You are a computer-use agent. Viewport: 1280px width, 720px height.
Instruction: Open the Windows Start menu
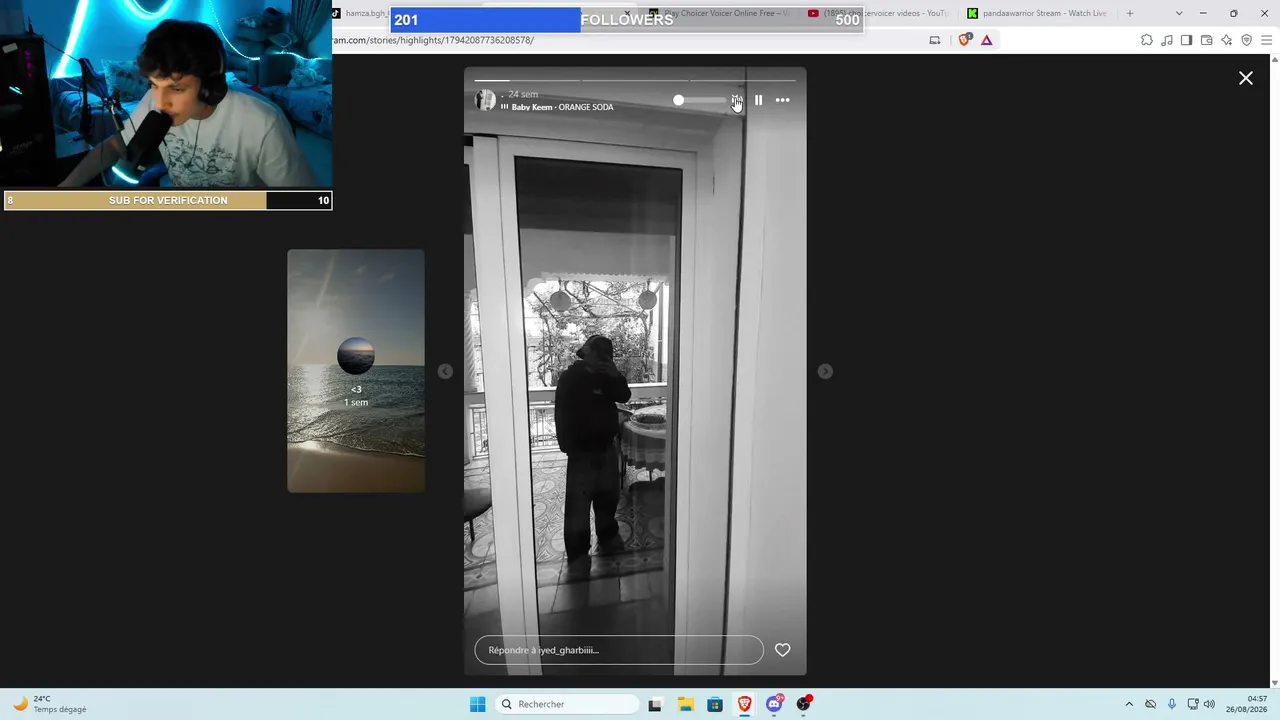[478, 704]
